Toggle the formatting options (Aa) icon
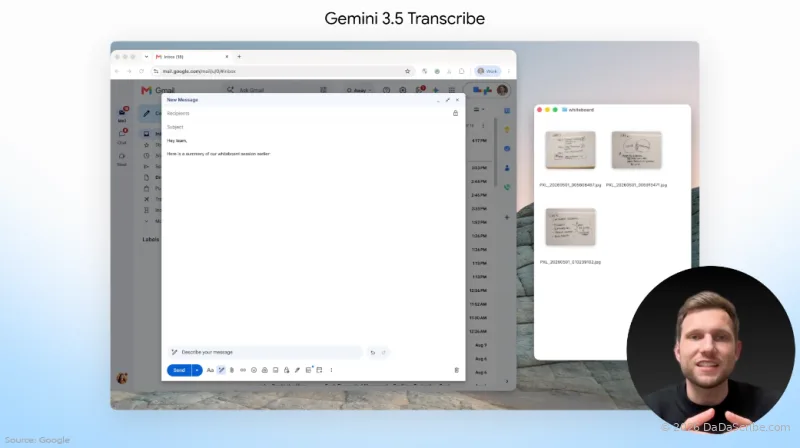 point(210,370)
